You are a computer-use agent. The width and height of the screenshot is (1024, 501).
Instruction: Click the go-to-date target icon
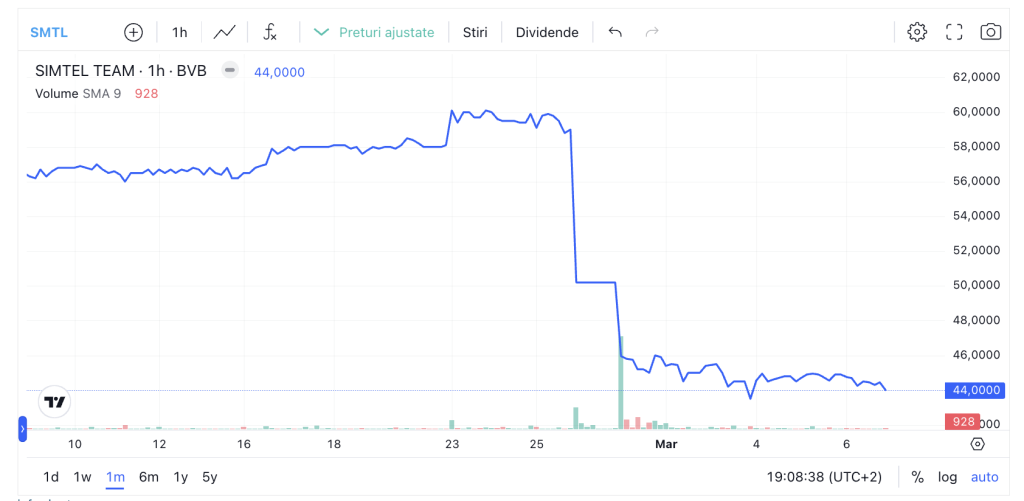(977, 444)
